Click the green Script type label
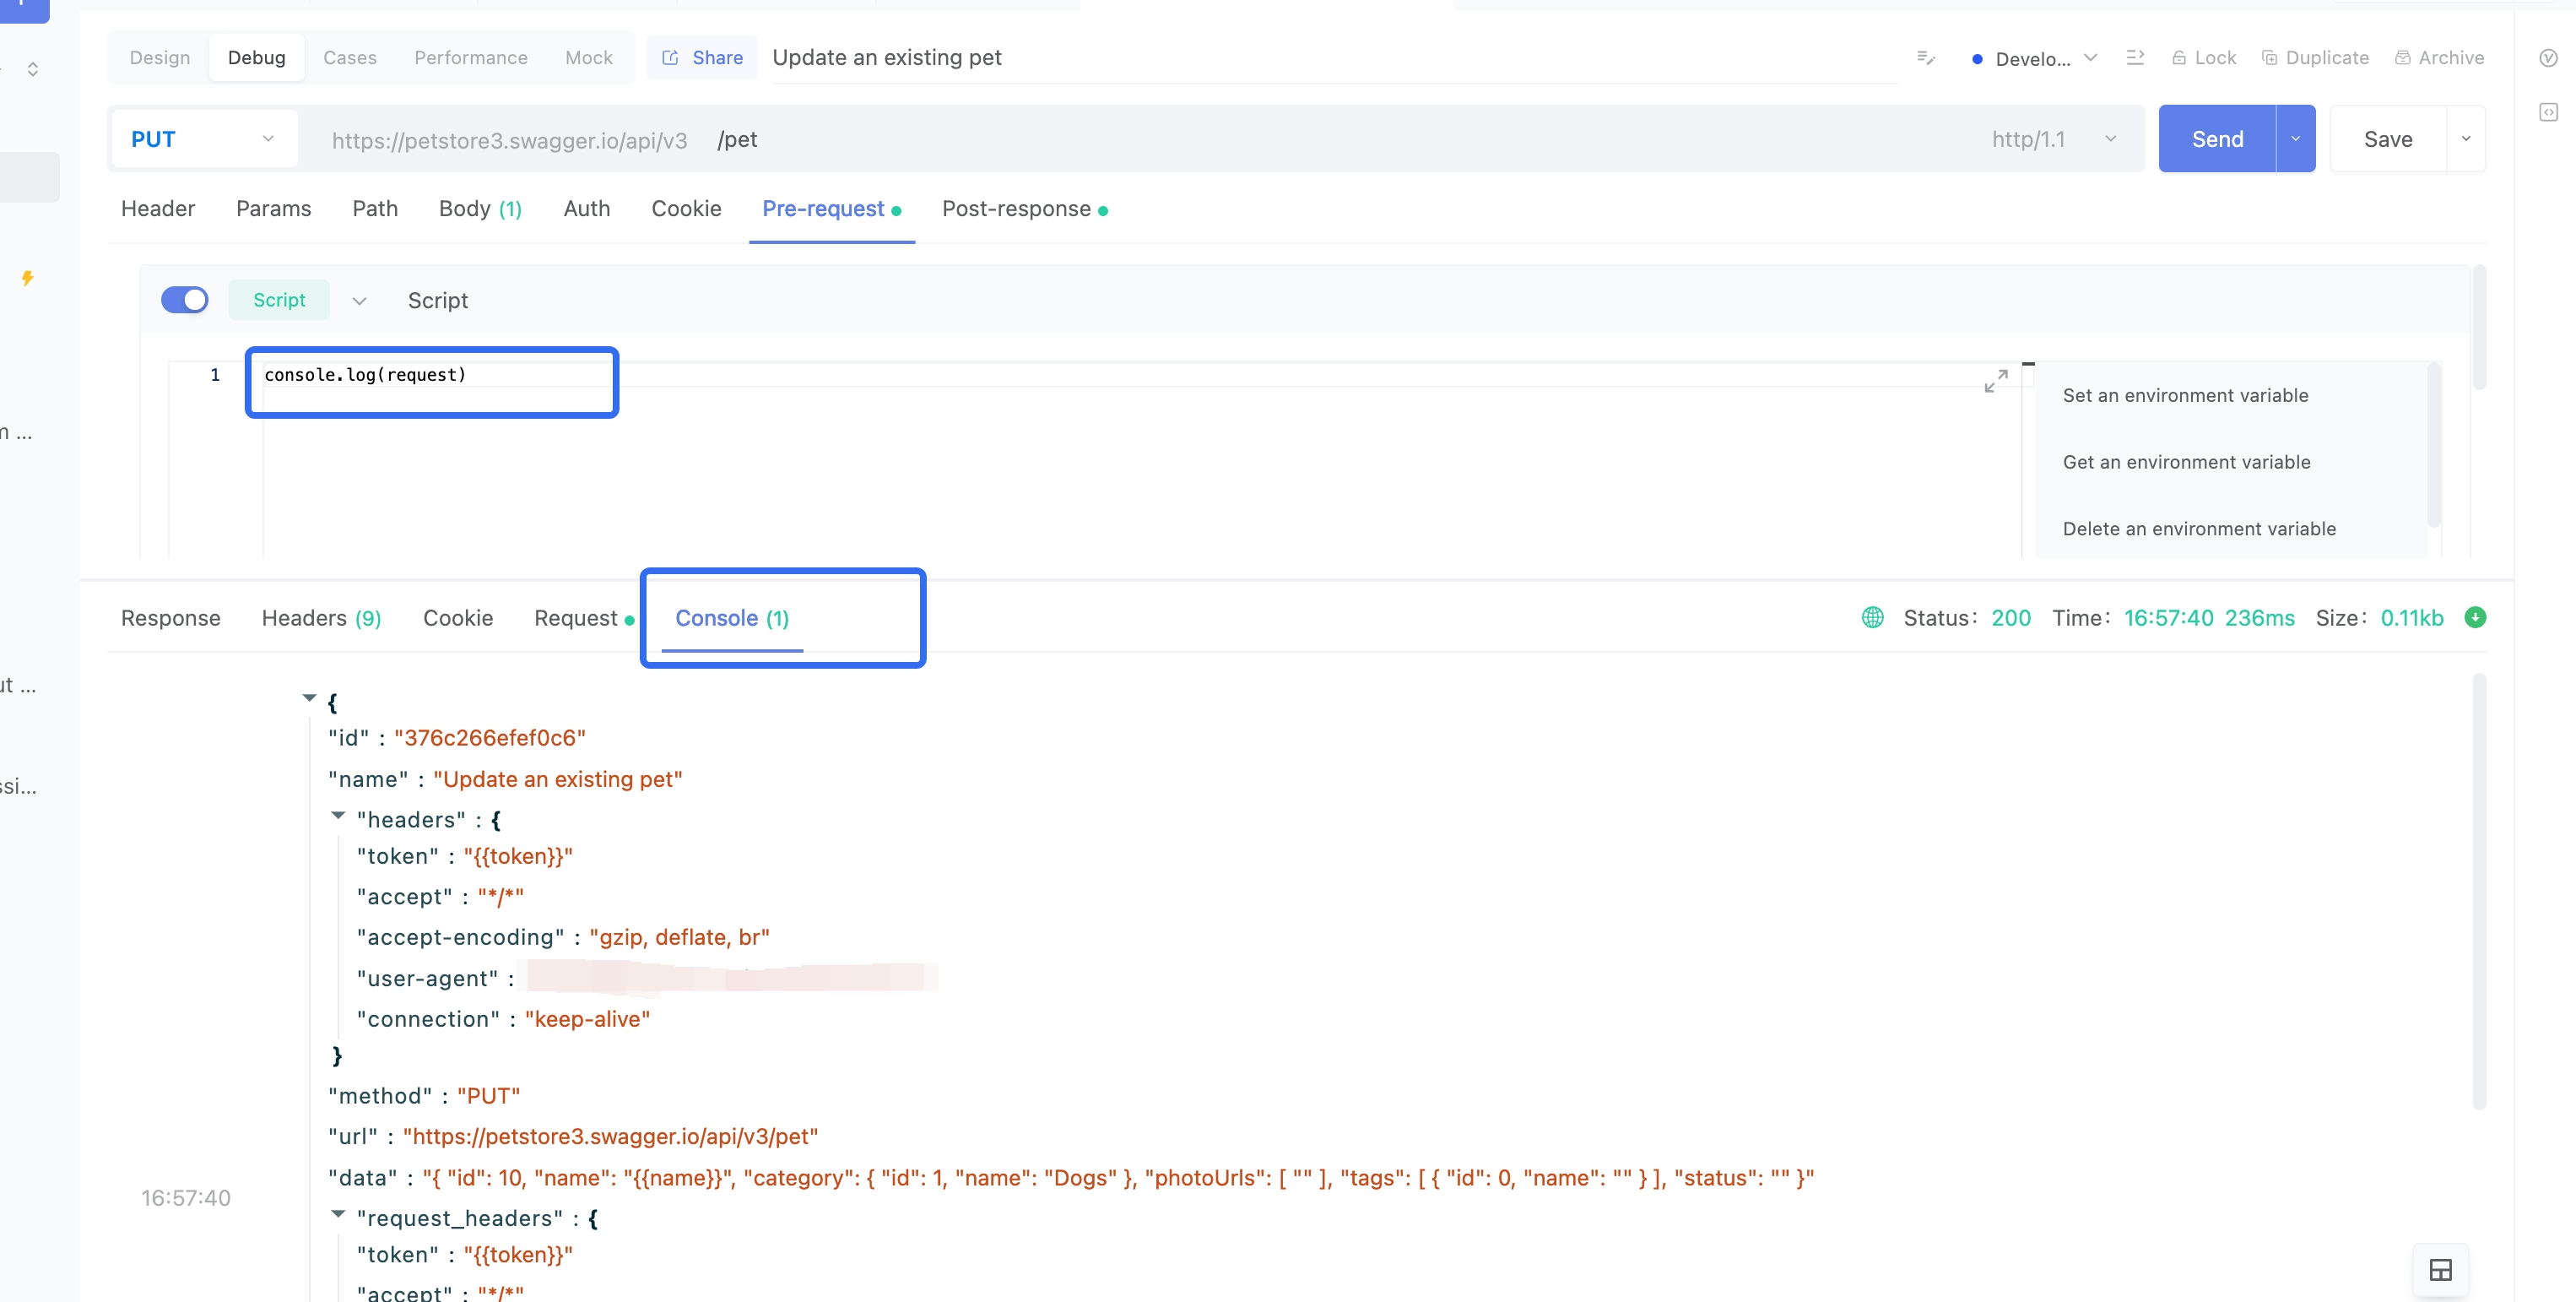2576x1302 pixels. (279, 300)
